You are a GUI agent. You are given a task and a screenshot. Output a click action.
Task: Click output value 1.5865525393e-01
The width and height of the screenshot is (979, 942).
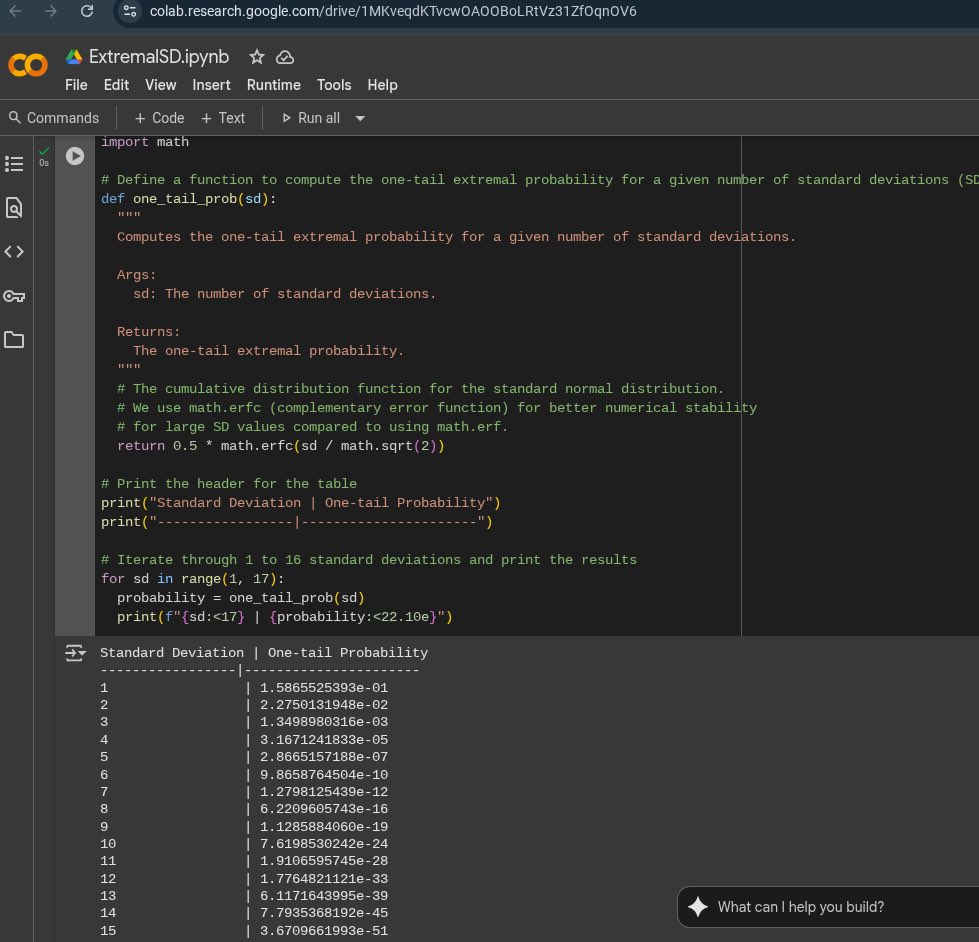[324, 687]
